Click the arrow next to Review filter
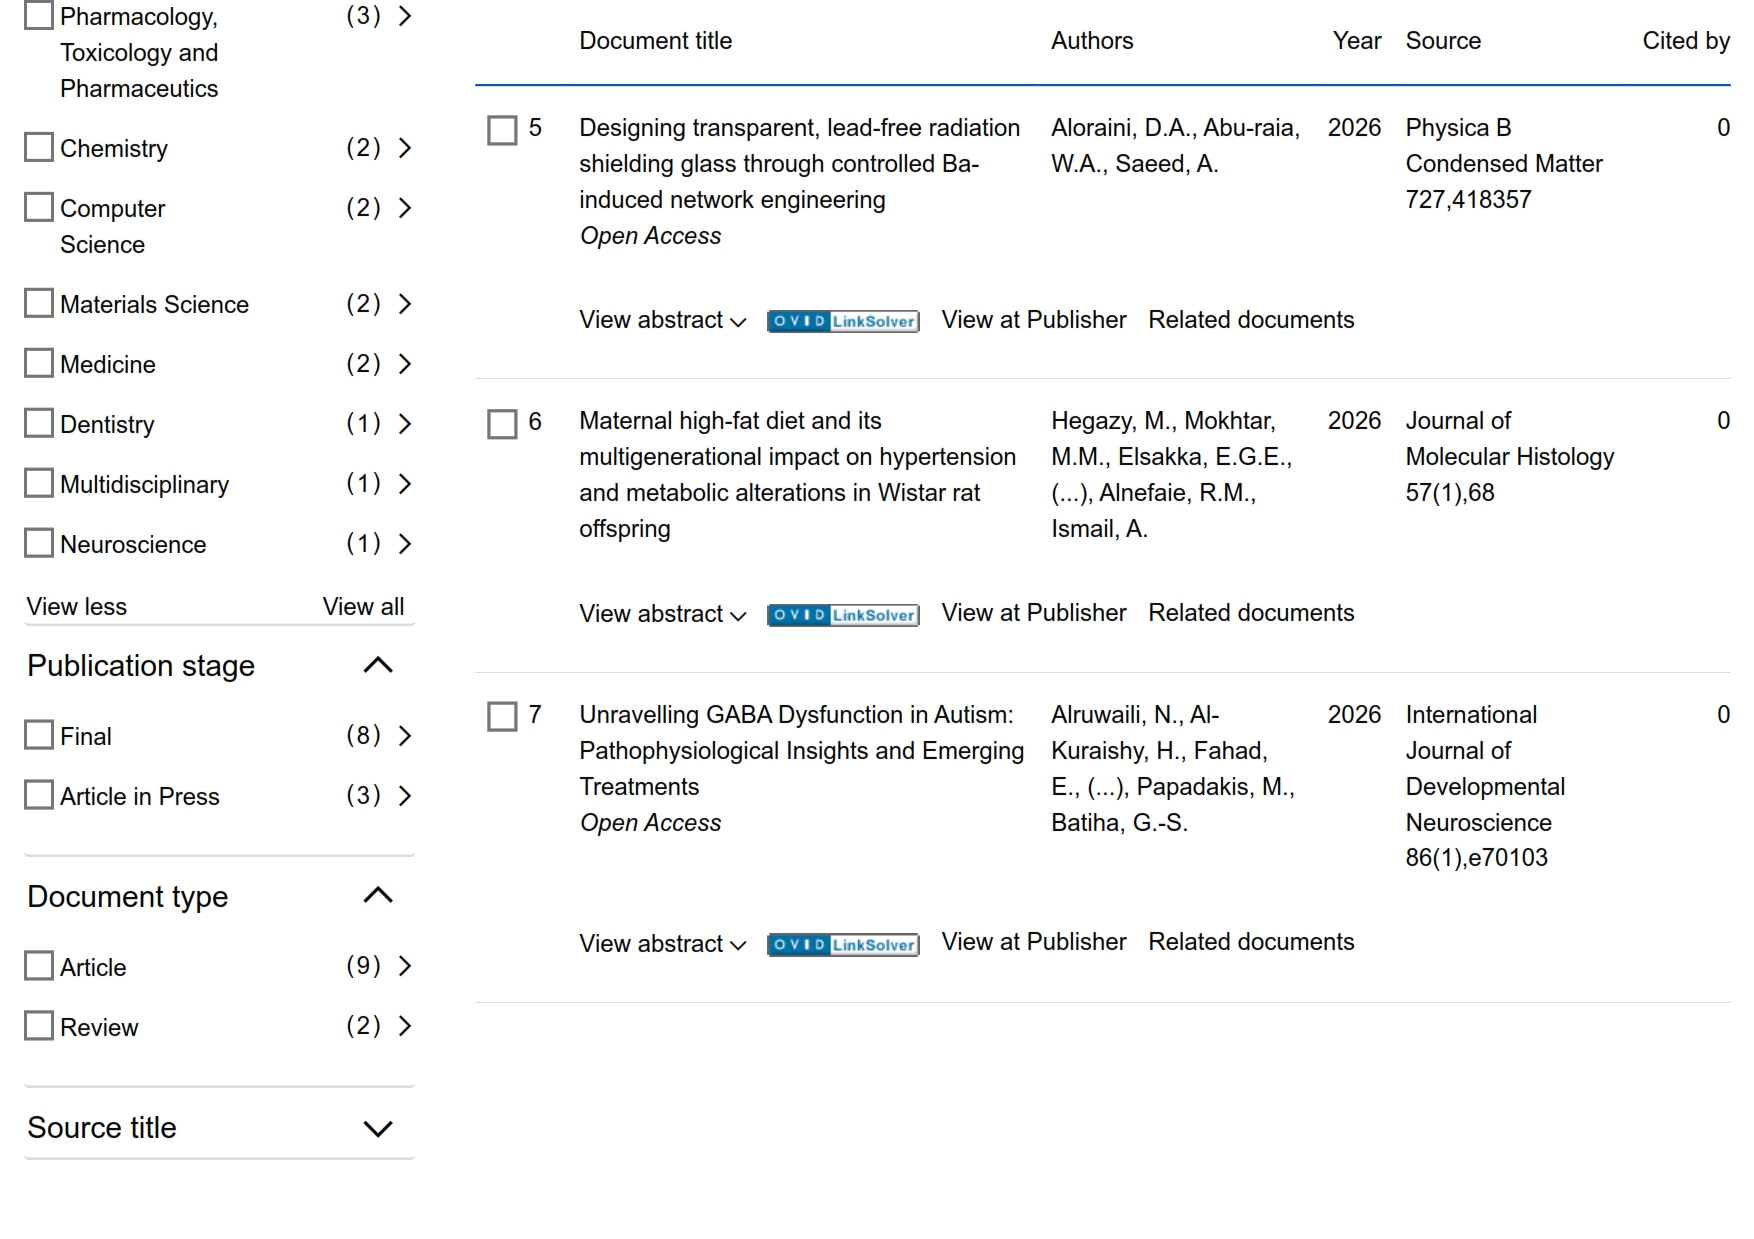 pyautogui.click(x=405, y=1026)
